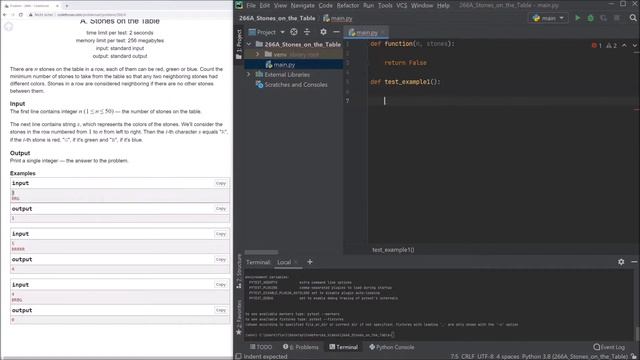Open the Event Log in bottom bar
Screen dimensions: 640x360
click(609, 347)
